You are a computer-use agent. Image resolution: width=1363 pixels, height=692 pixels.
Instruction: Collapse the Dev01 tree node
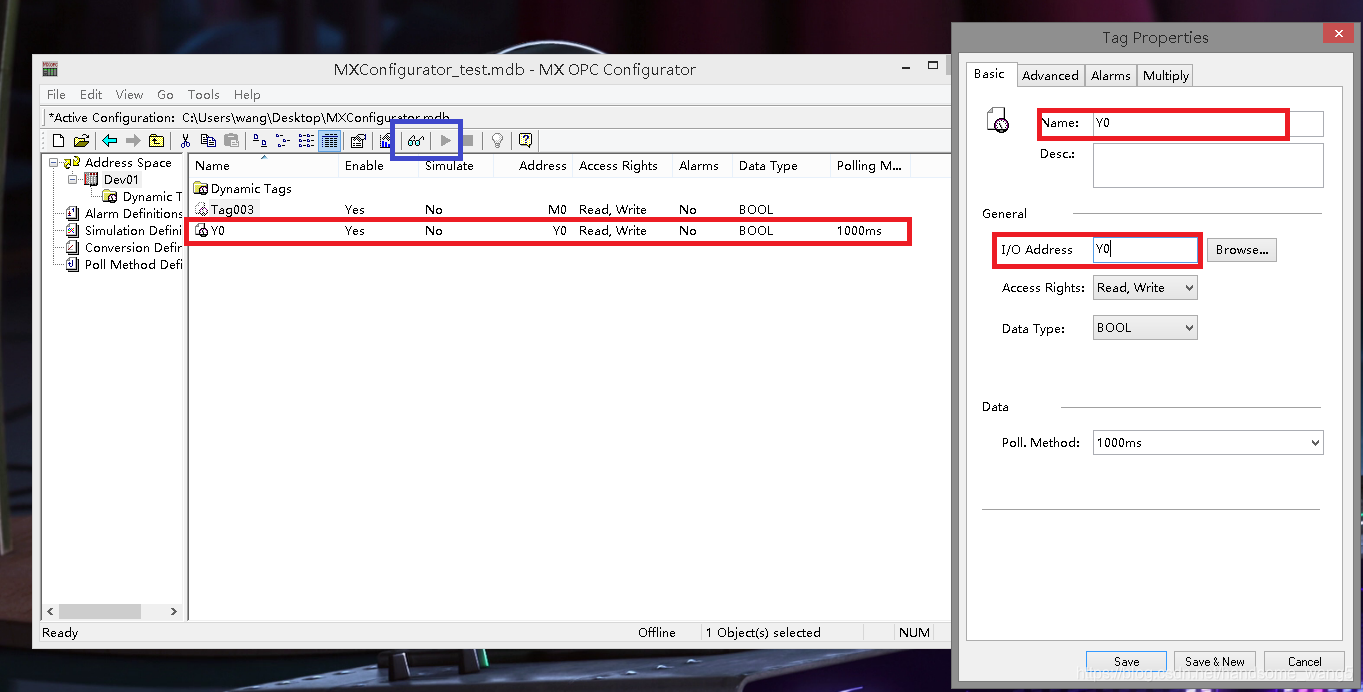(x=73, y=180)
